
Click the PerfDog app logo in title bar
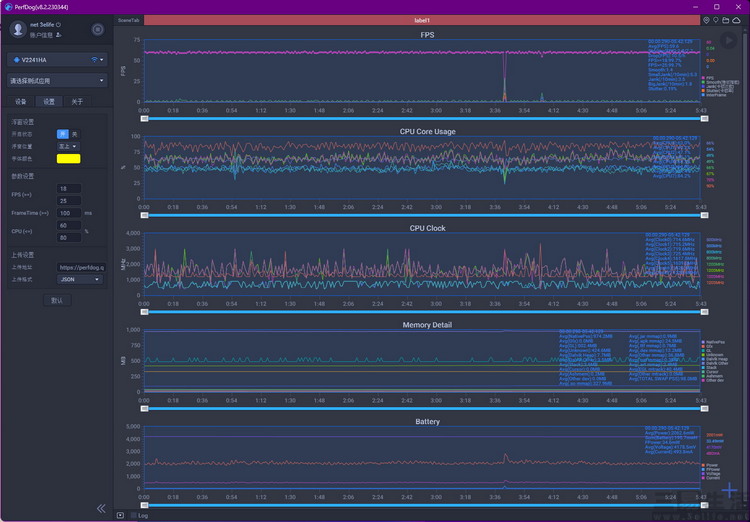8,7
